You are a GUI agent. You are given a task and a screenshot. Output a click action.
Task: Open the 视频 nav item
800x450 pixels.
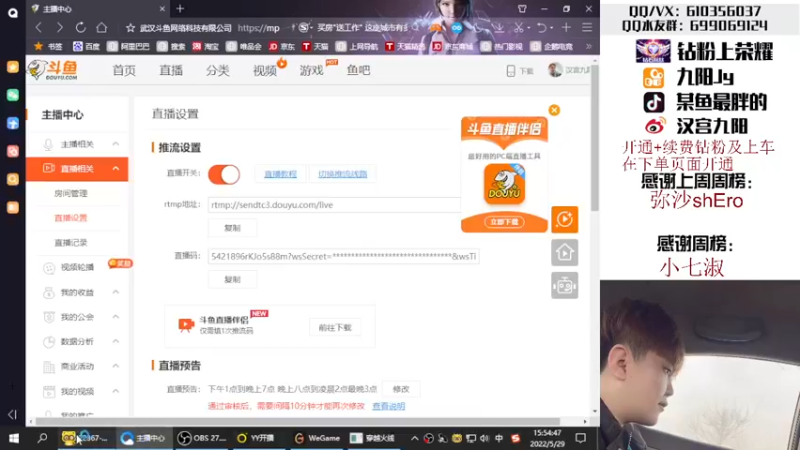[x=265, y=70]
